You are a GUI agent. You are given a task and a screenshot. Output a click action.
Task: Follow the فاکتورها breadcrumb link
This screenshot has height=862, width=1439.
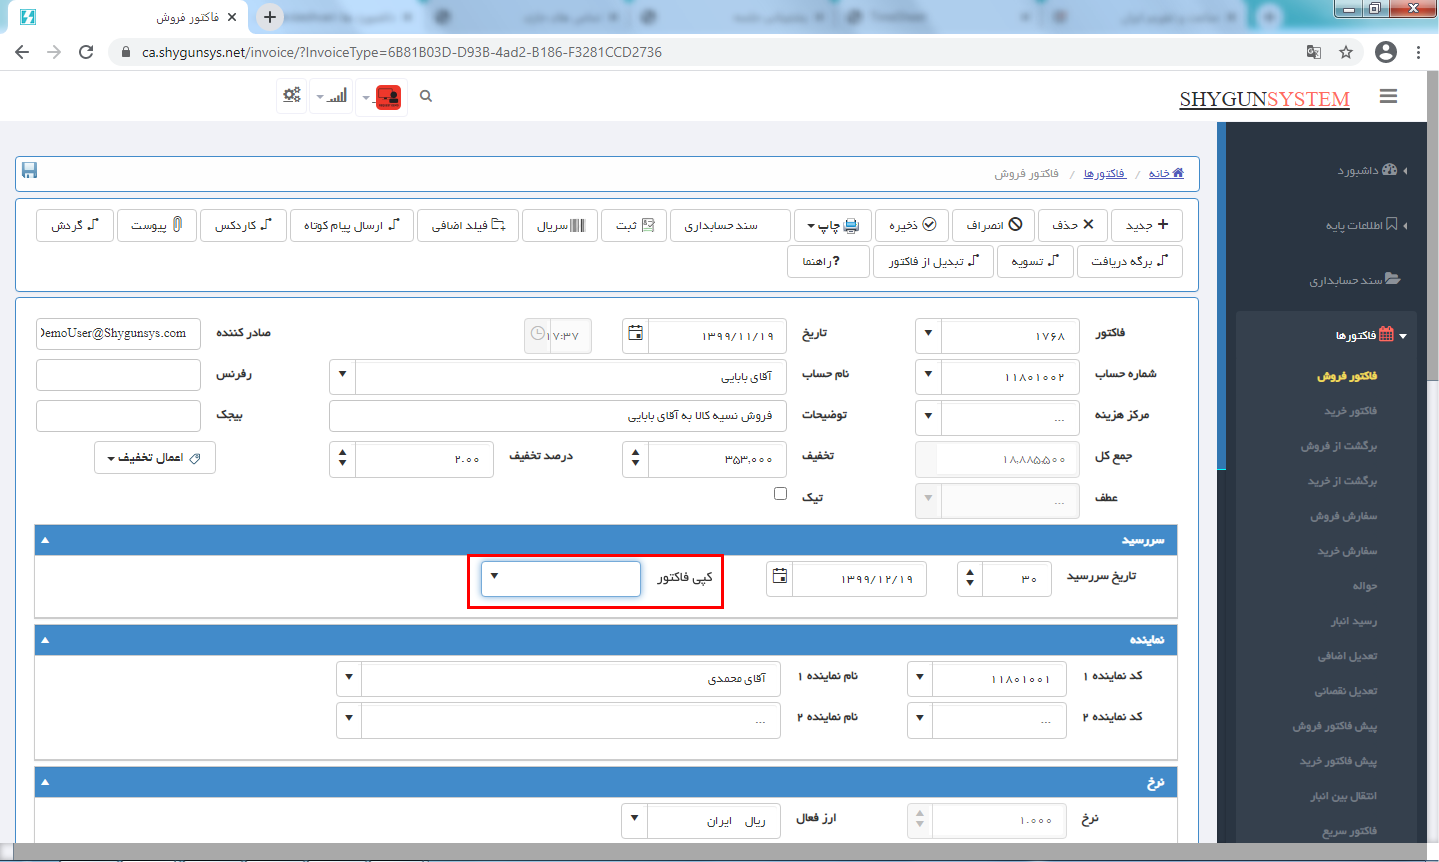pos(1104,174)
